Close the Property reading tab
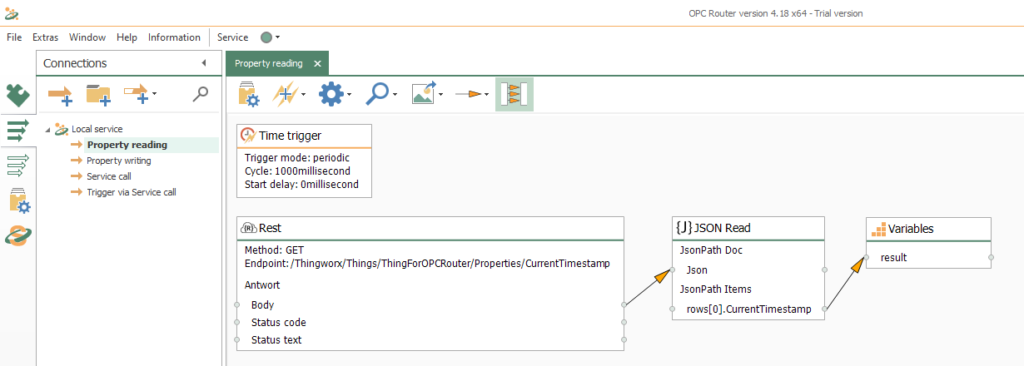The height and width of the screenshot is (366, 1024). (317, 63)
